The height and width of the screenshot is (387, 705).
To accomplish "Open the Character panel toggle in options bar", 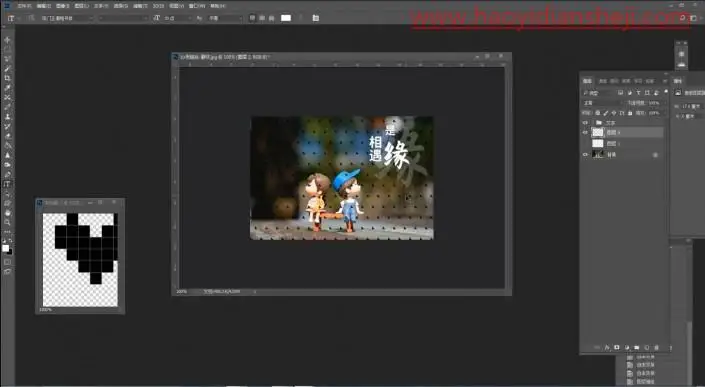I will pyautogui.click(x=316, y=18).
